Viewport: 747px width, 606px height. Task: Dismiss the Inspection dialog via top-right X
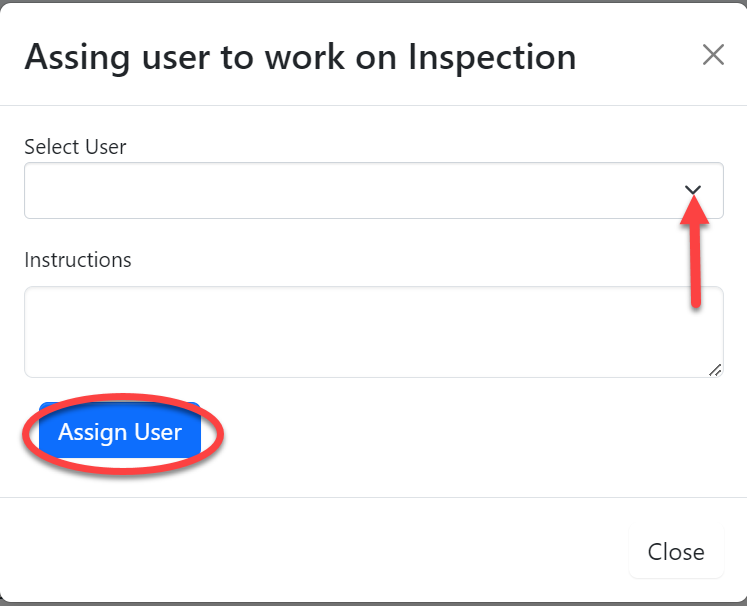[713, 55]
